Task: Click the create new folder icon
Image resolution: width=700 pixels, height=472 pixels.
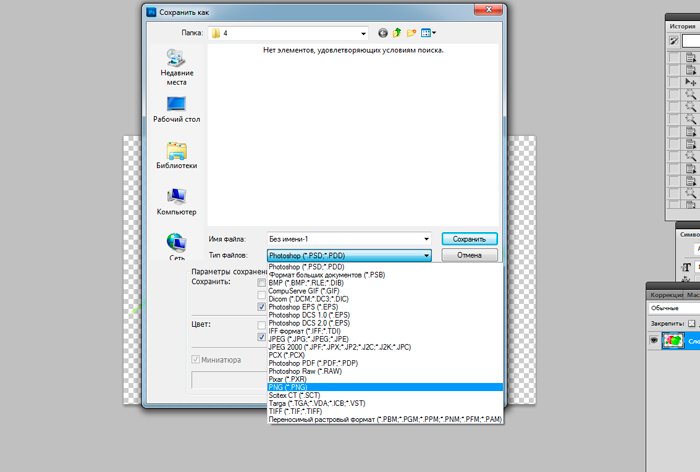Action: tap(411, 33)
